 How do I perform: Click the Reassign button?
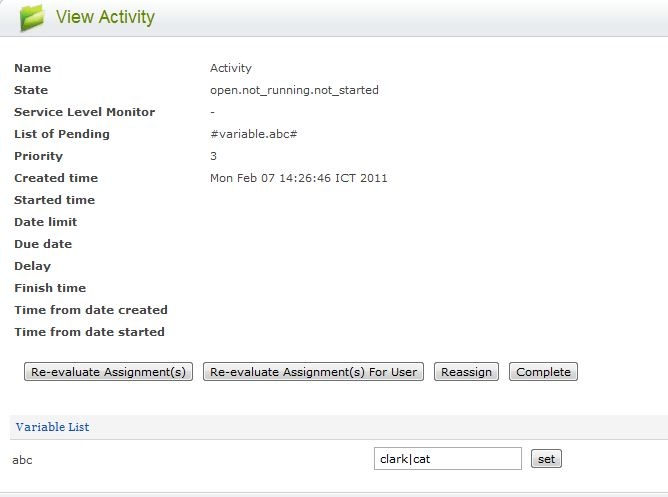pyautogui.click(x=466, y=372)
